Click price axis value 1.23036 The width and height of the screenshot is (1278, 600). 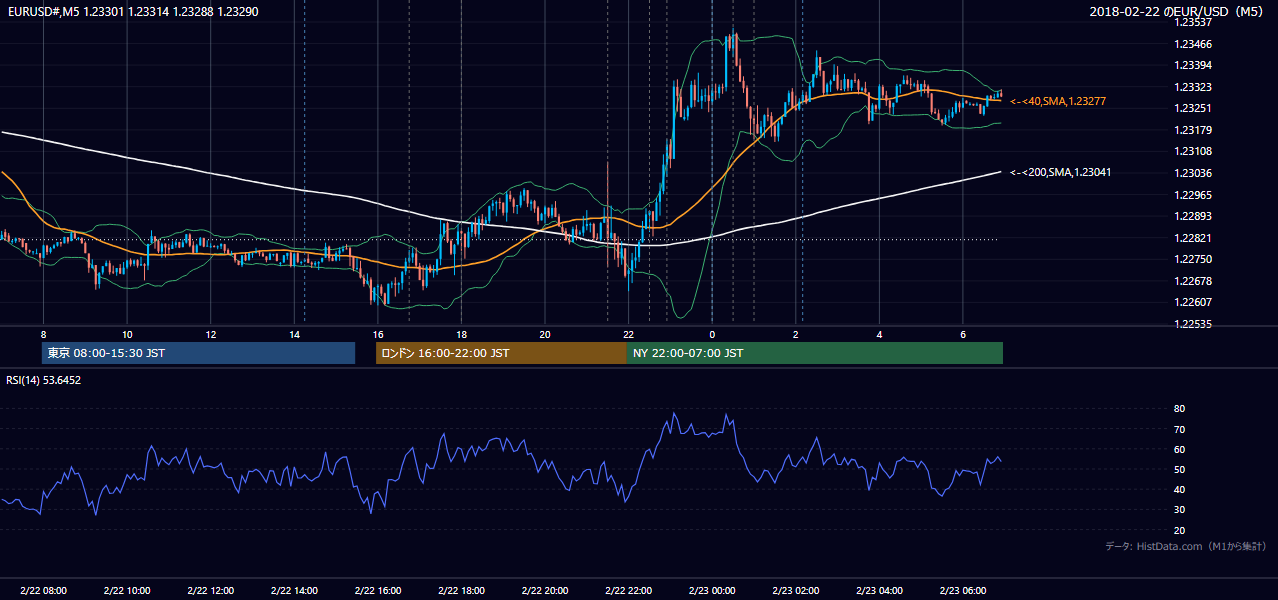[x=1193, y=173]
